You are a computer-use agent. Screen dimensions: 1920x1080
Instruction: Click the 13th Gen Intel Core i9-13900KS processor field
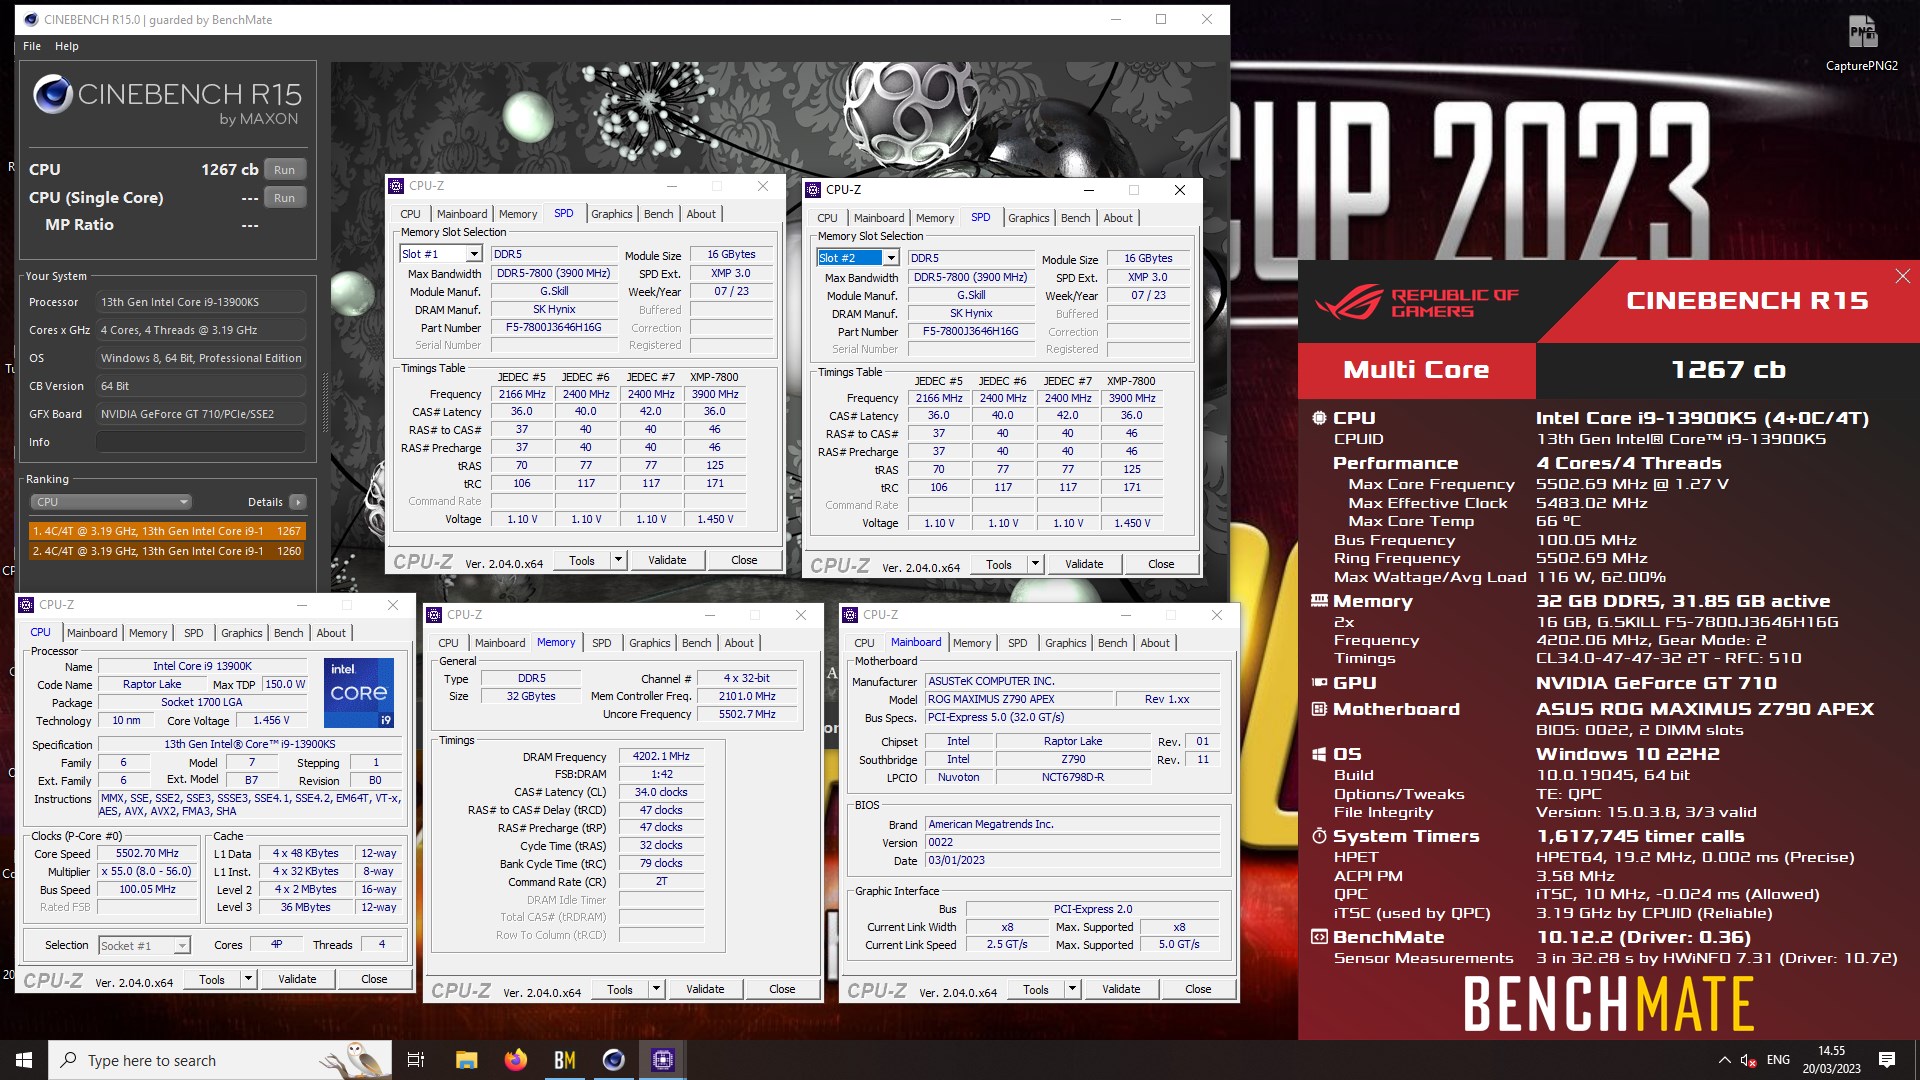[x=201, y=302]
